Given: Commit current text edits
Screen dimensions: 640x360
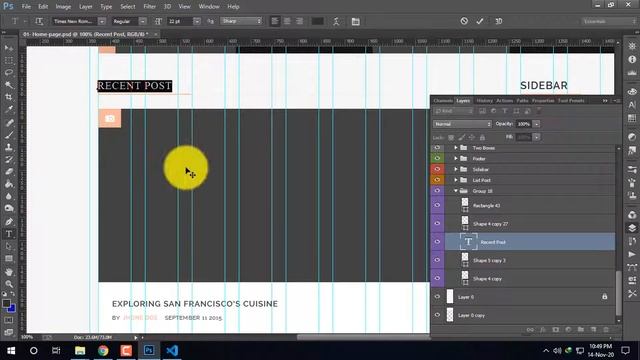Looking at the screenshot, I should (x=480, y=21).
